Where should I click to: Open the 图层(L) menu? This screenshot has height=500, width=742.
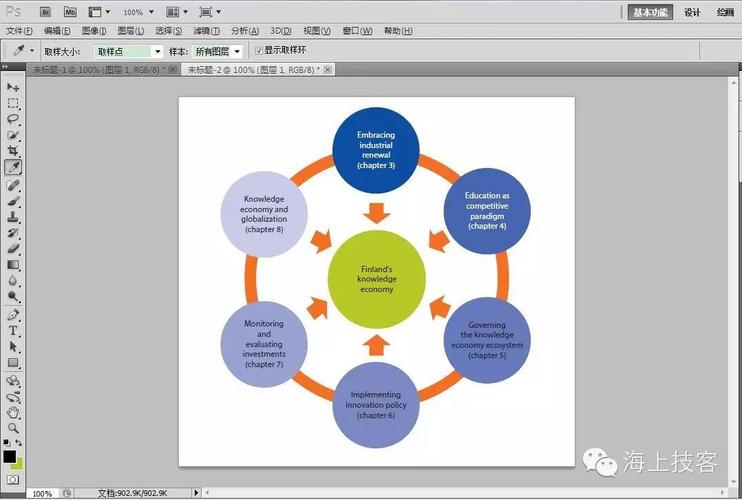point(131,31)
